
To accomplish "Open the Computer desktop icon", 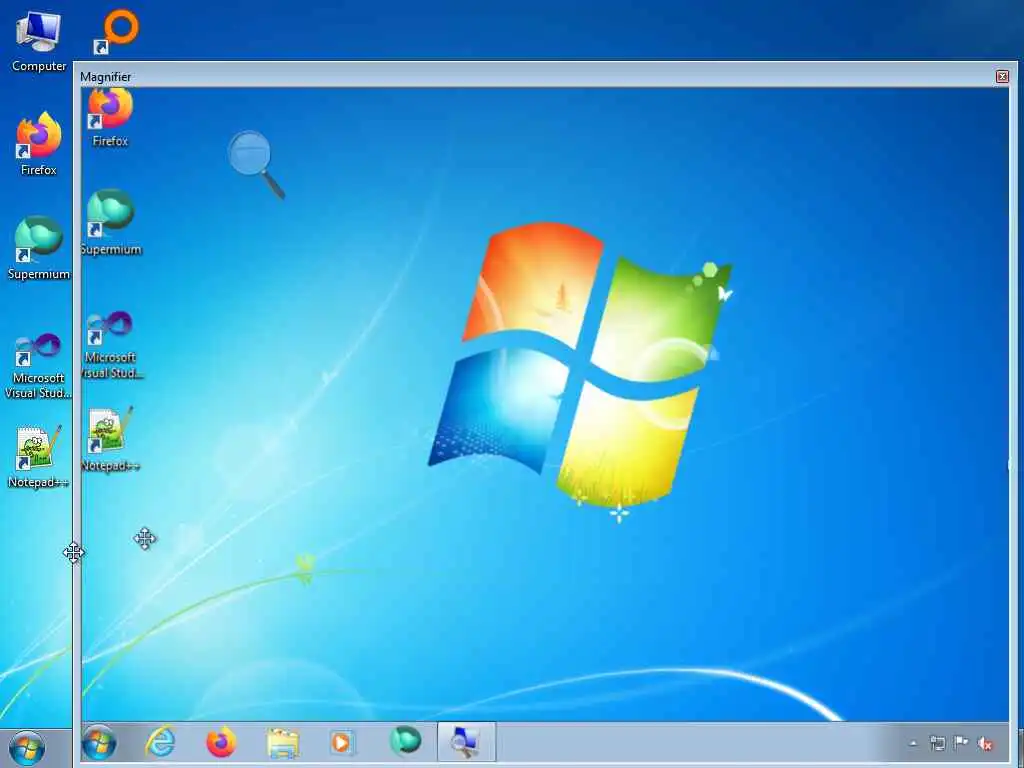I will click(39, 41).
